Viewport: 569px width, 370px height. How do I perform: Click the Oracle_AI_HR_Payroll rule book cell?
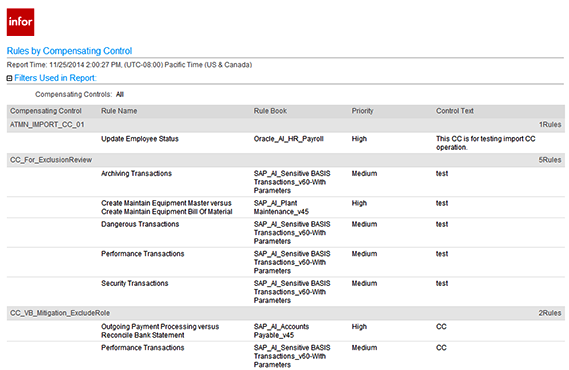pyautogui.click(x=288, y=139)
